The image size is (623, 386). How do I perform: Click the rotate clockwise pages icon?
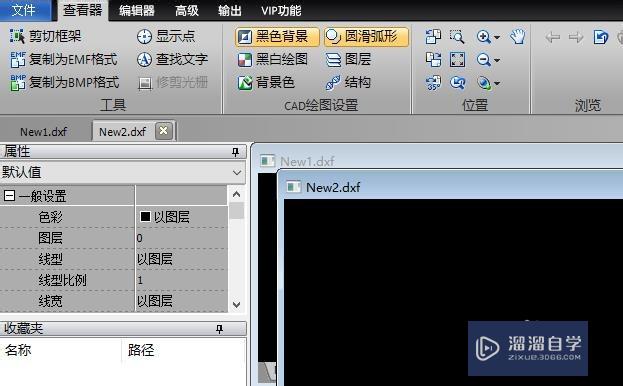(433, 60)
